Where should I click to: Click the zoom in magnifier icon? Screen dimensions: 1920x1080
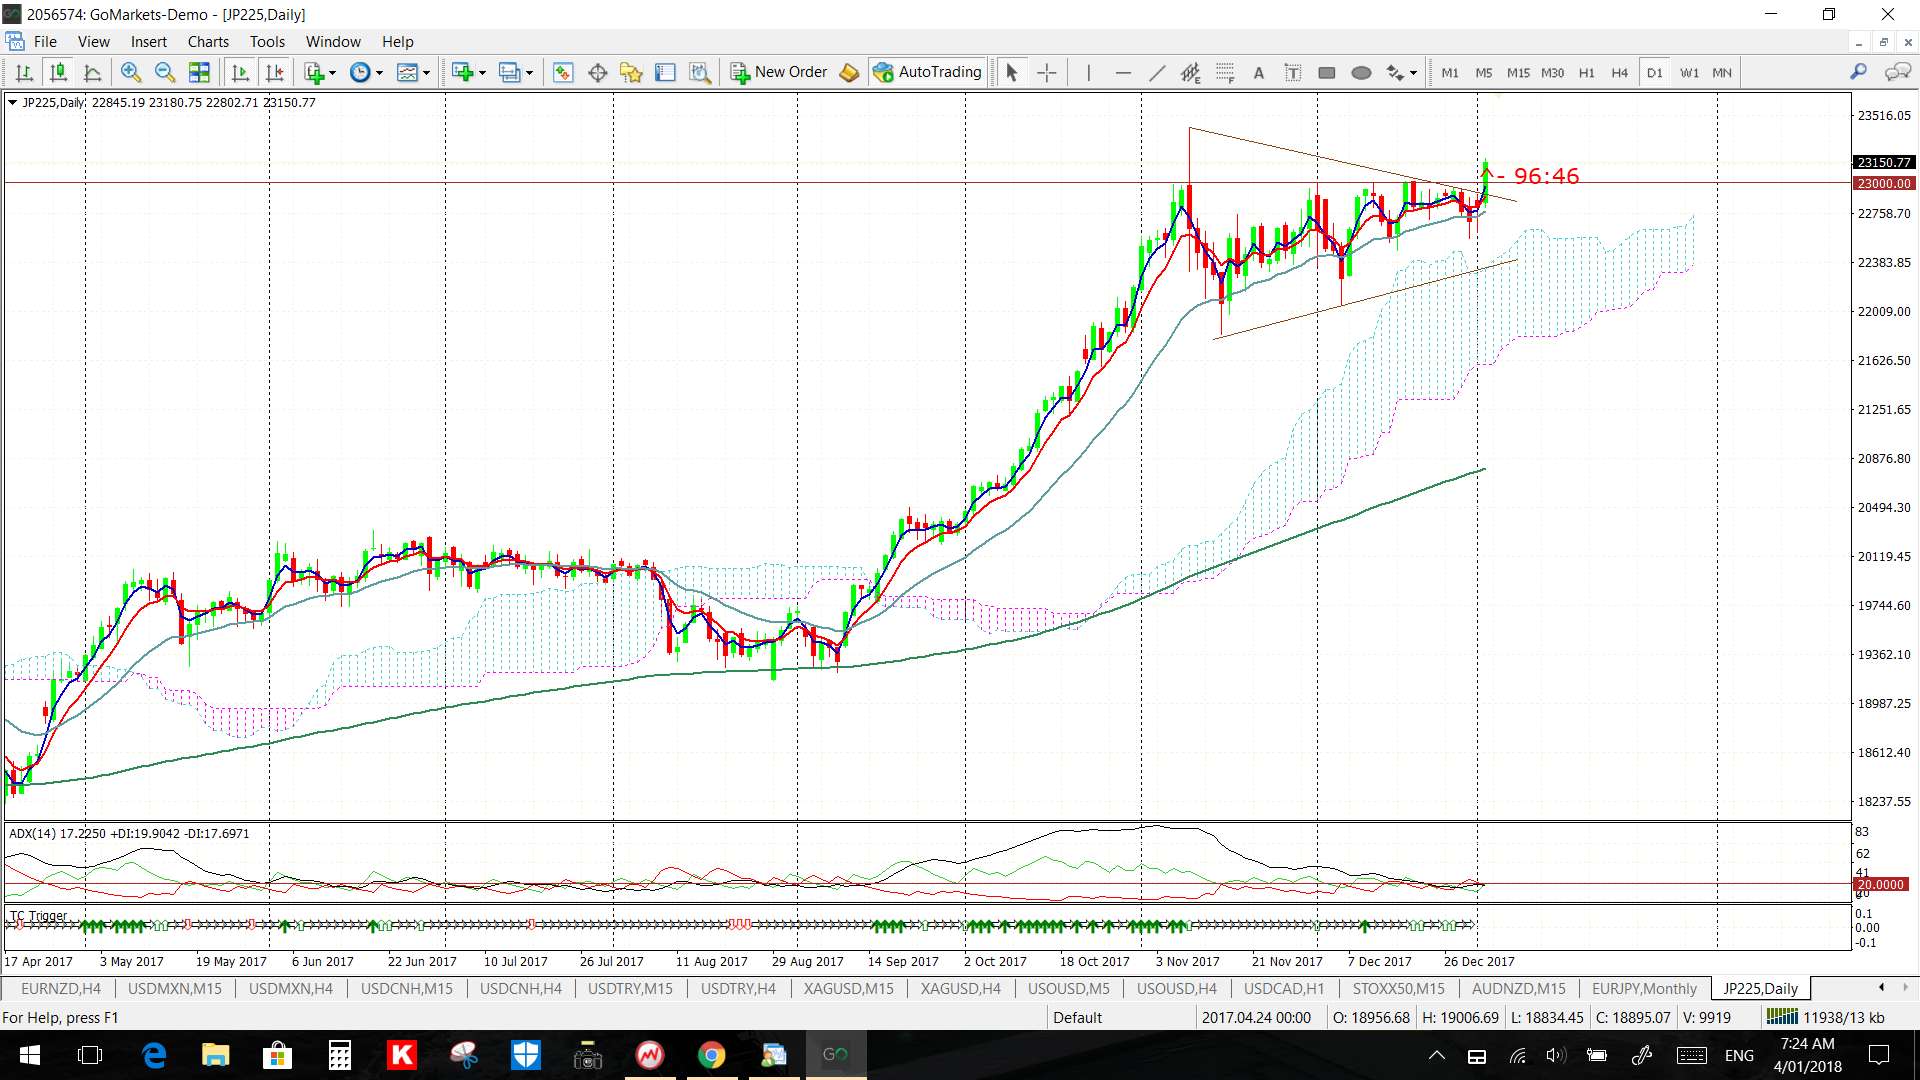click(131, 72)
